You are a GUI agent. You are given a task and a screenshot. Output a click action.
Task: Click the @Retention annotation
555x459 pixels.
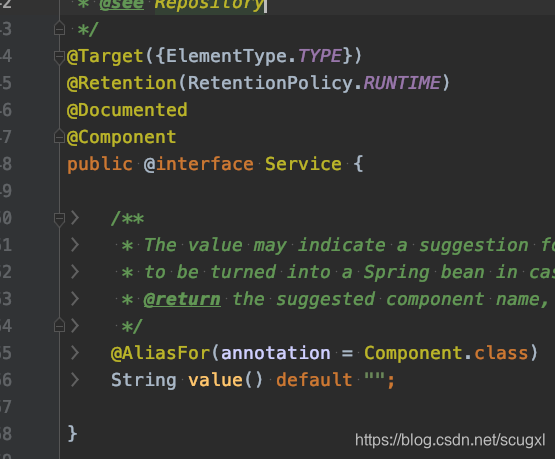point(122,84)
